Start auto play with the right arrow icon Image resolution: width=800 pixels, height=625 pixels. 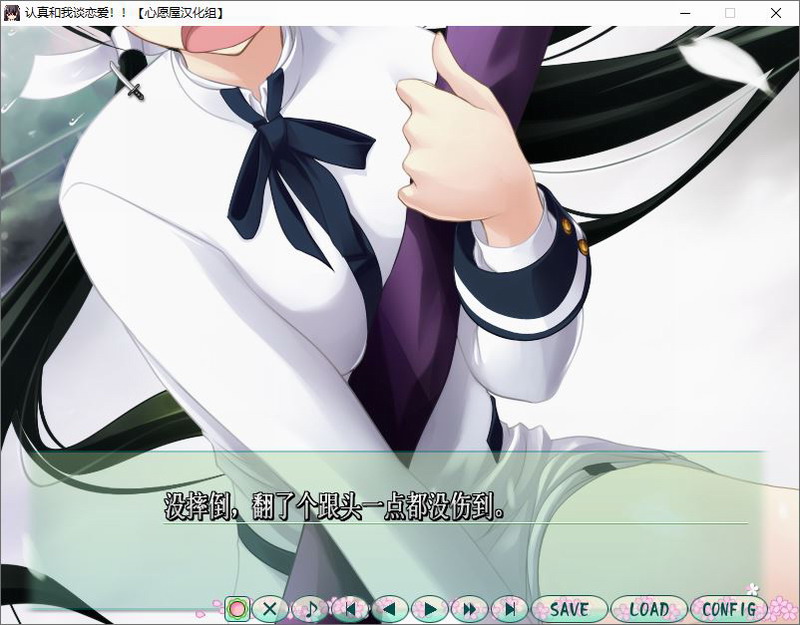[x=430, y=608]
